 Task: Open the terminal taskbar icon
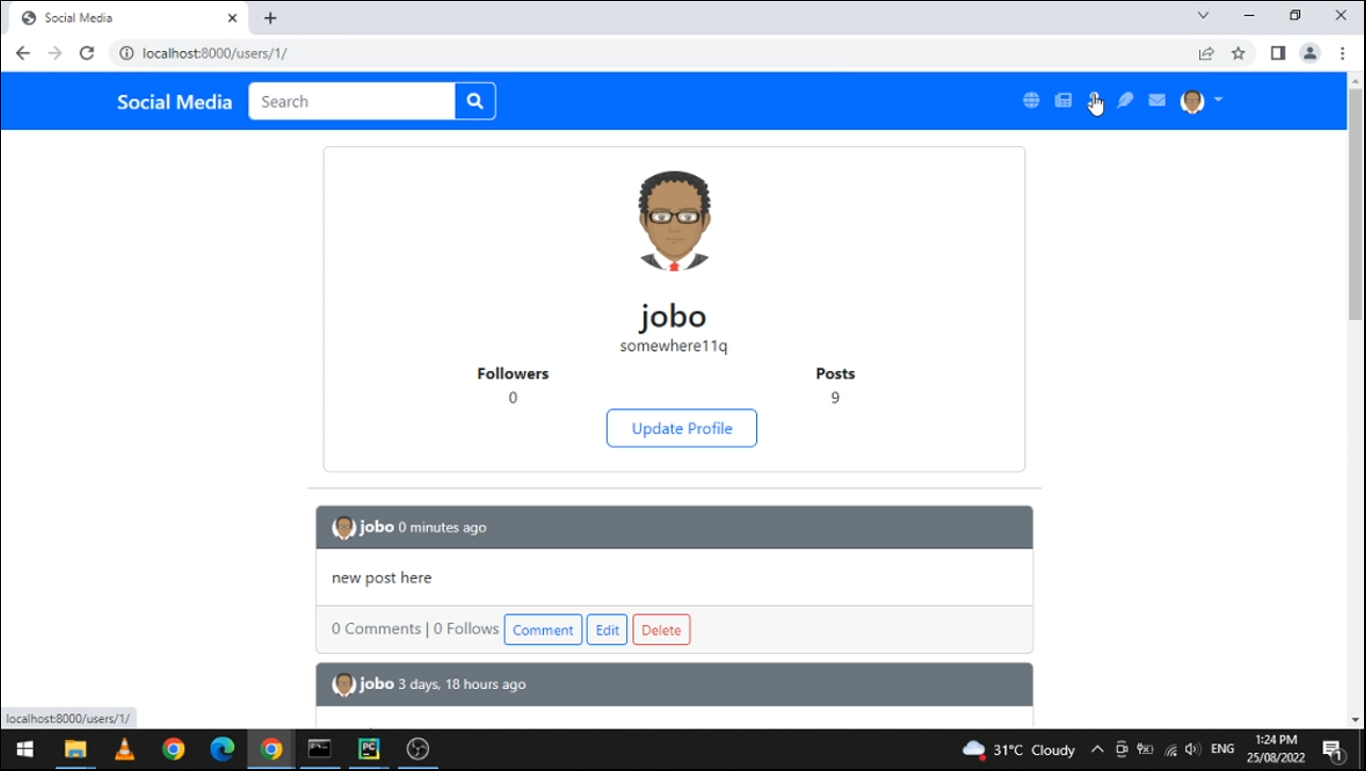[x=320, y=749]
